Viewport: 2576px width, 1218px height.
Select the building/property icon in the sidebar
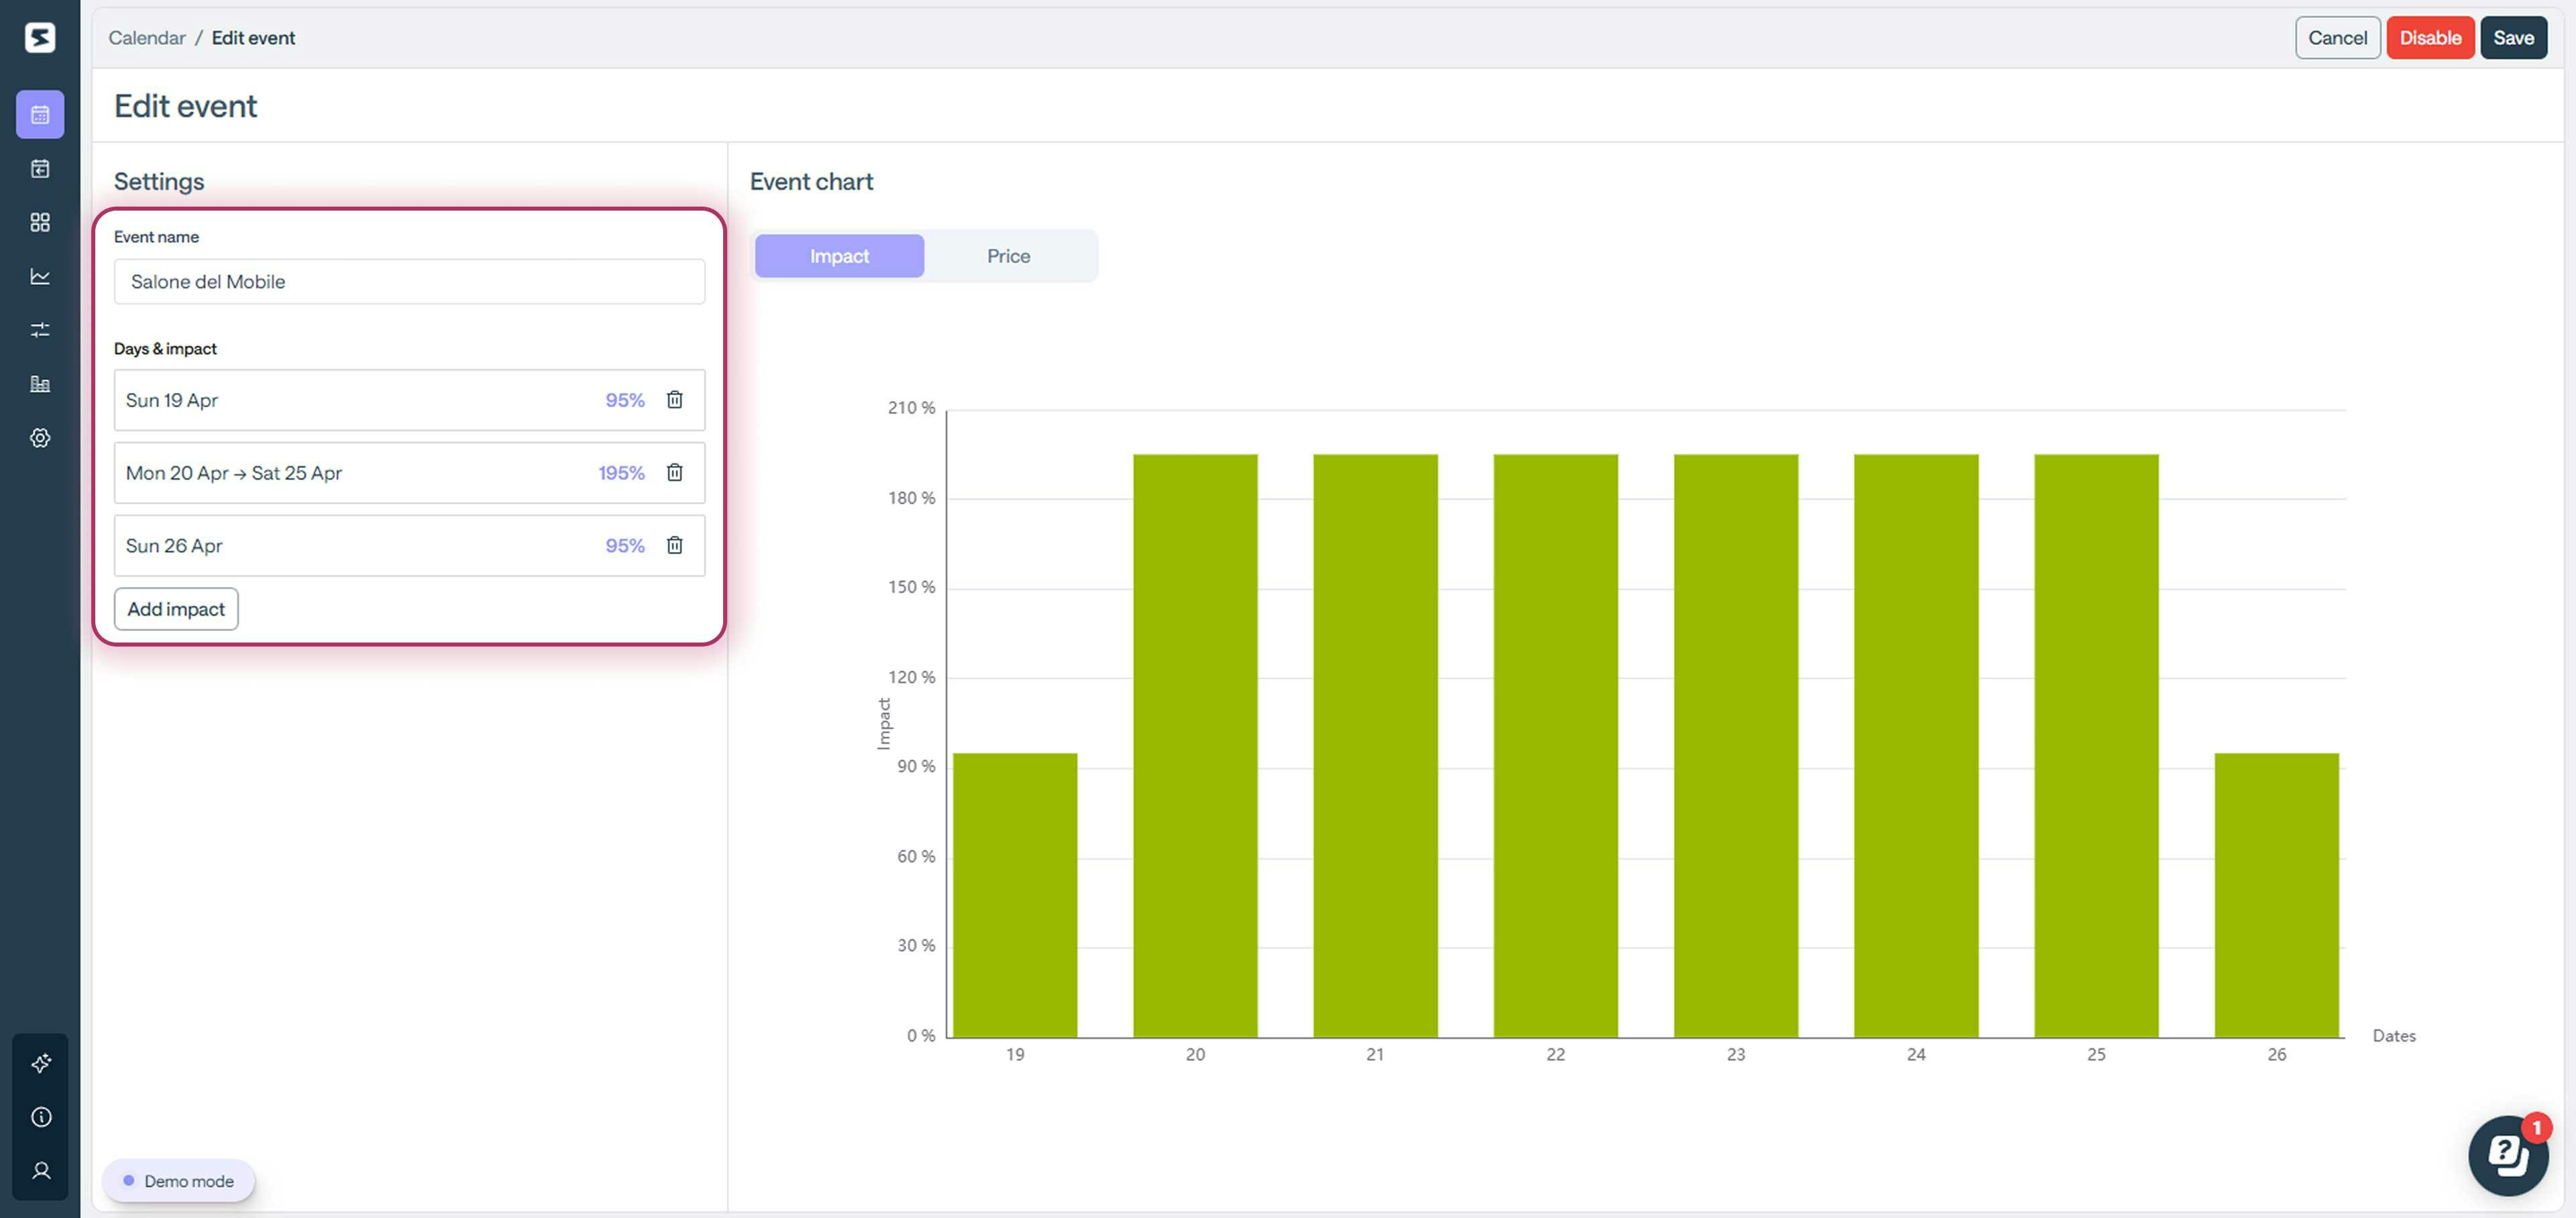(x=40, y=384)
